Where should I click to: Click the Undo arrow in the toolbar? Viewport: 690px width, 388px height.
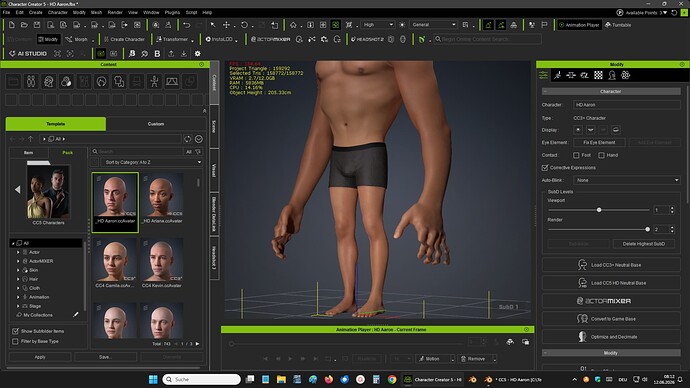[187, 25]
